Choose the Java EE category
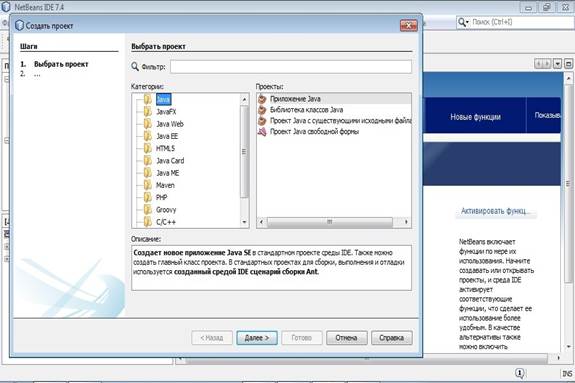The height and width of the screenshot is (383, 575). pyautogui.click(x=167, y=136)
